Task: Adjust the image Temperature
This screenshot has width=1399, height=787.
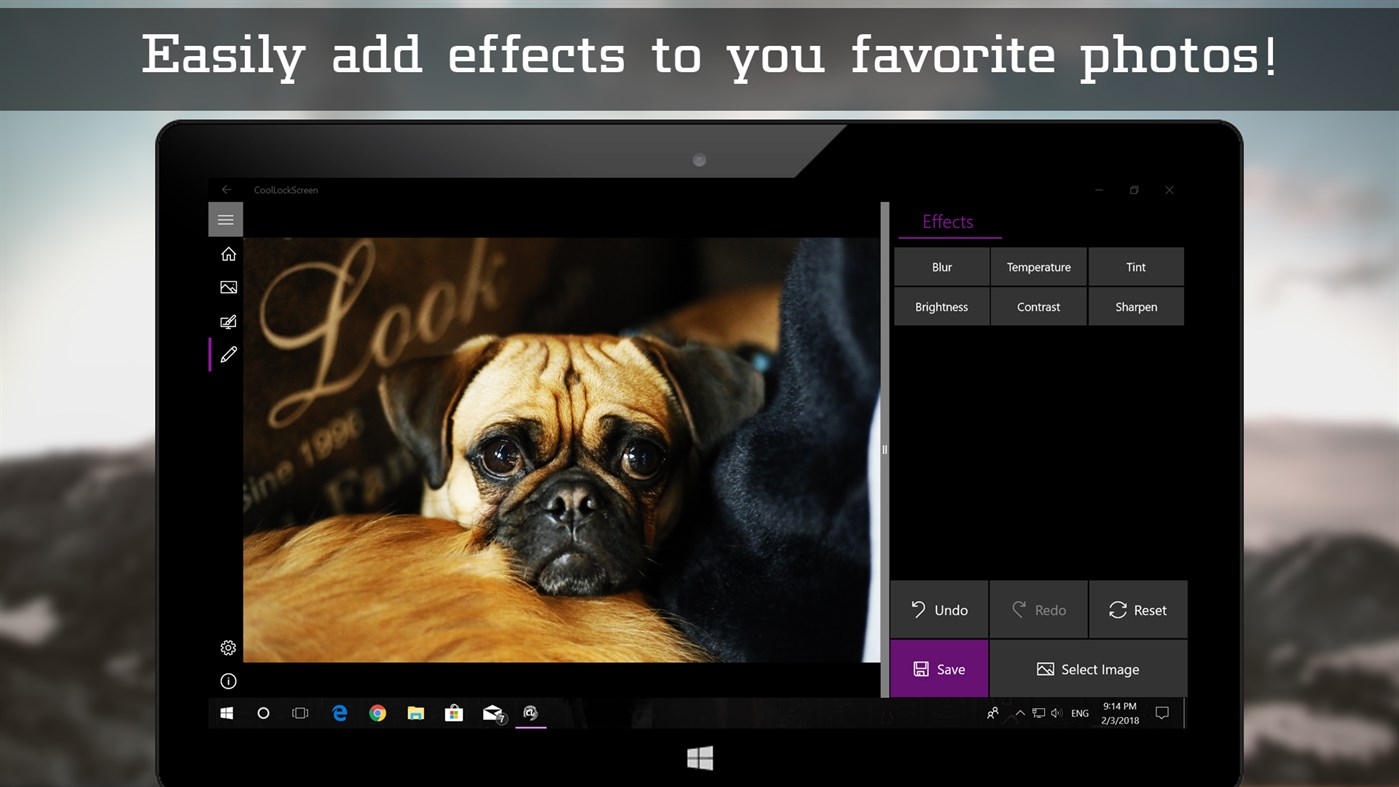Action: (x=1038, y=266)
